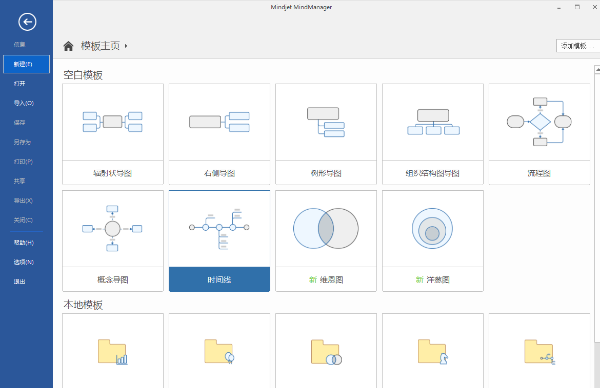This screenshot has height=388, width=600.
Task: Minimize the MindManager window
Action: pyautogui.click(x=559, y=8)
